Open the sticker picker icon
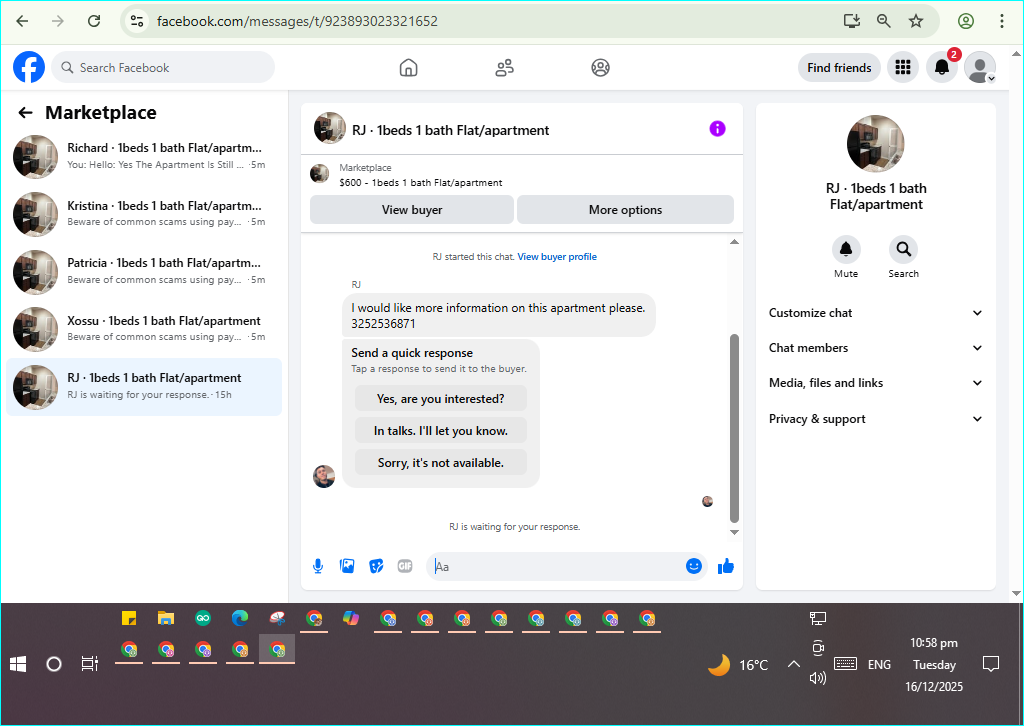 pyautogui.click(x=376, y=566)
